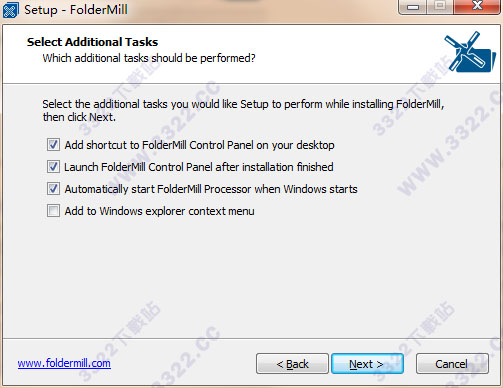Click the 'Automatically start FolderMill Processor' label

pos(211,189)
